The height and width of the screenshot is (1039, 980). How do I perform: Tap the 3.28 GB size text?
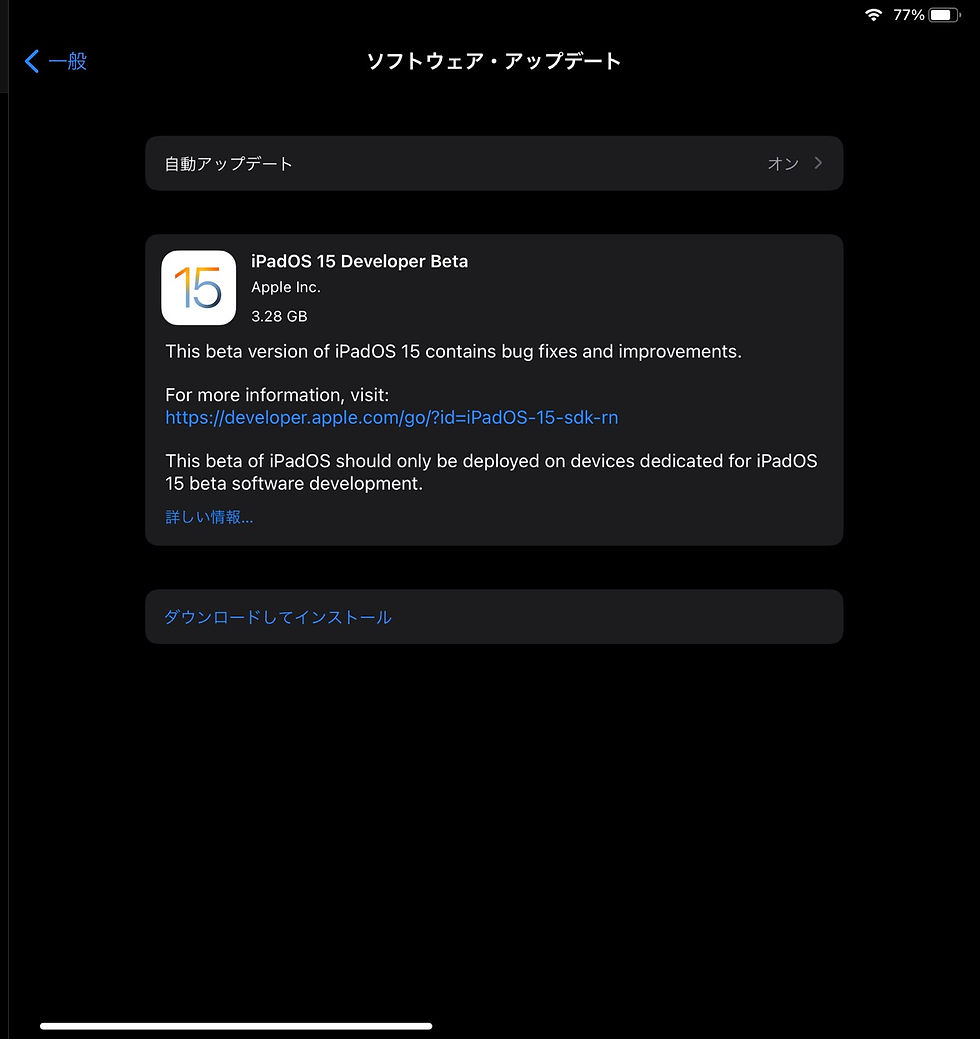[x=279, y=316]
